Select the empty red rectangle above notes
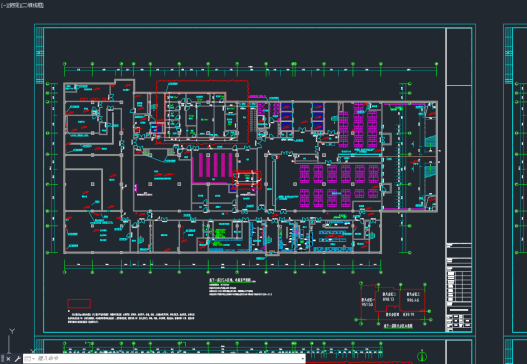 (x=79, y=304)
